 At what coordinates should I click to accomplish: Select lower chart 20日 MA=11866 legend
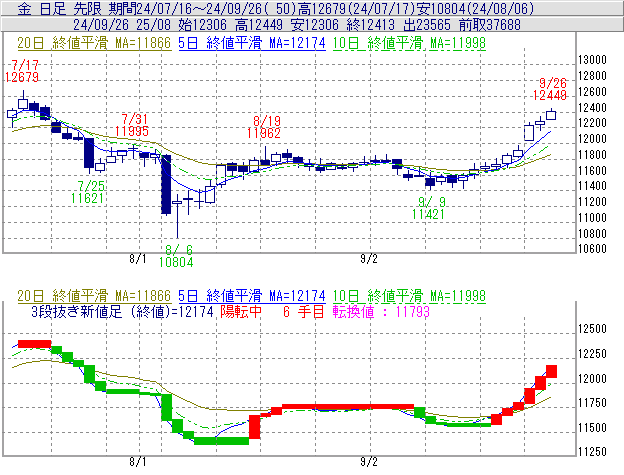[x=94, y=296]
